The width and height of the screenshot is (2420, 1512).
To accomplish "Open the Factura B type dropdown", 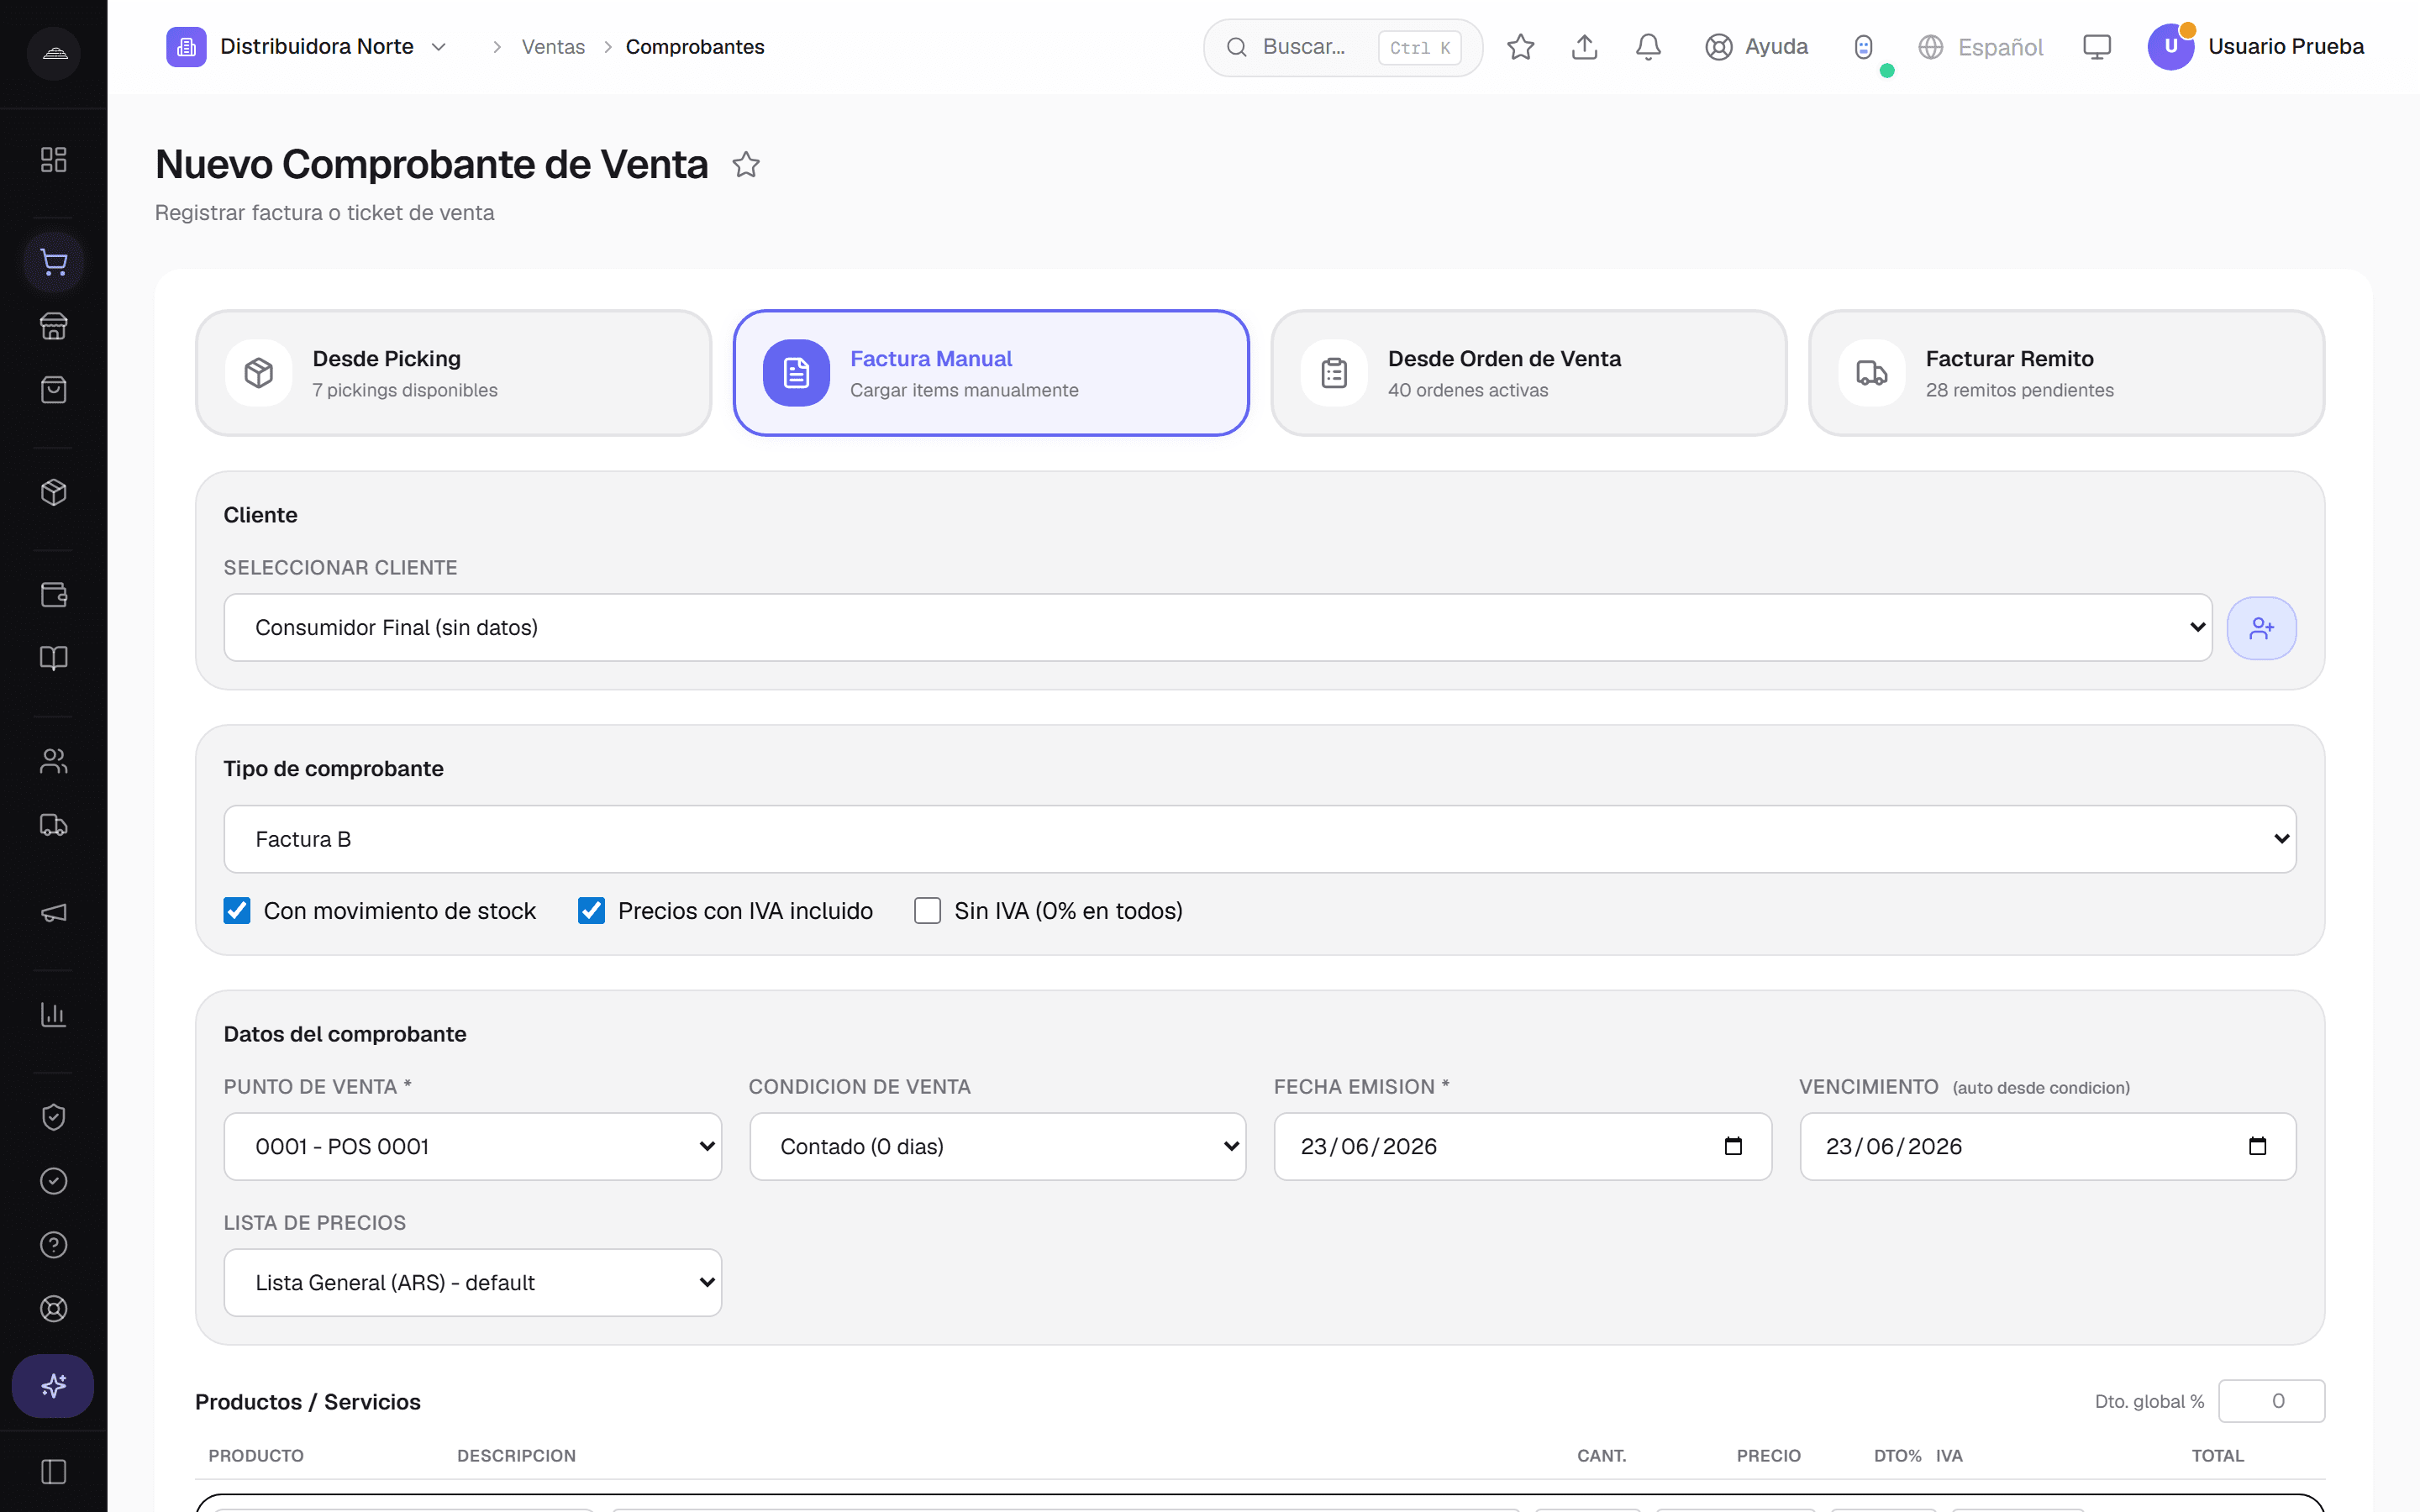I will point(1260,839).
